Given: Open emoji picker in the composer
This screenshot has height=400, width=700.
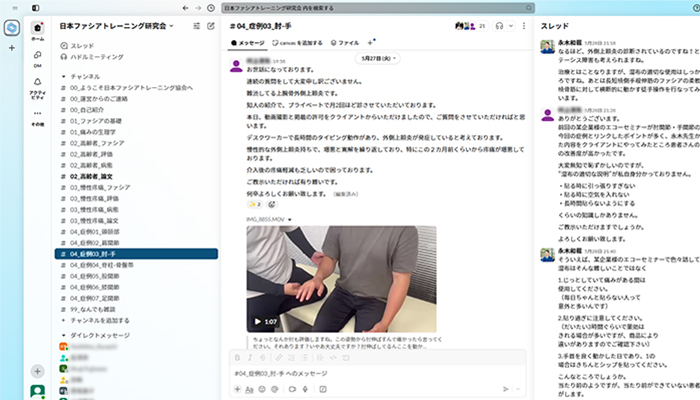Looking at the screenshot, I should [262, 389].
